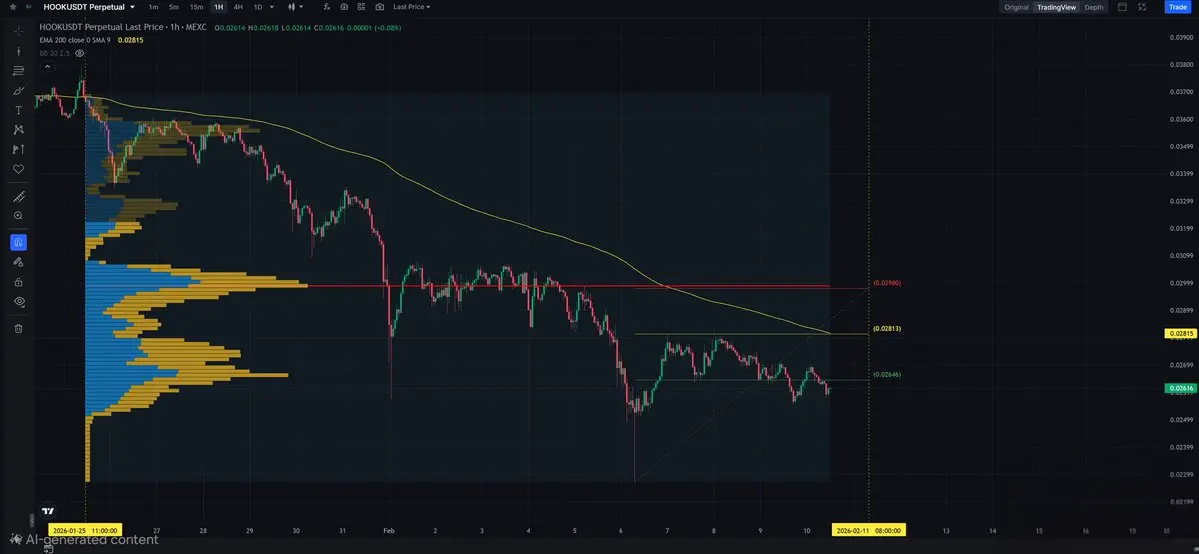Image resolution: width=1199 pixels, height=554 pixels.
Task: Select the 1D timeframe
Action: (258, 7)
